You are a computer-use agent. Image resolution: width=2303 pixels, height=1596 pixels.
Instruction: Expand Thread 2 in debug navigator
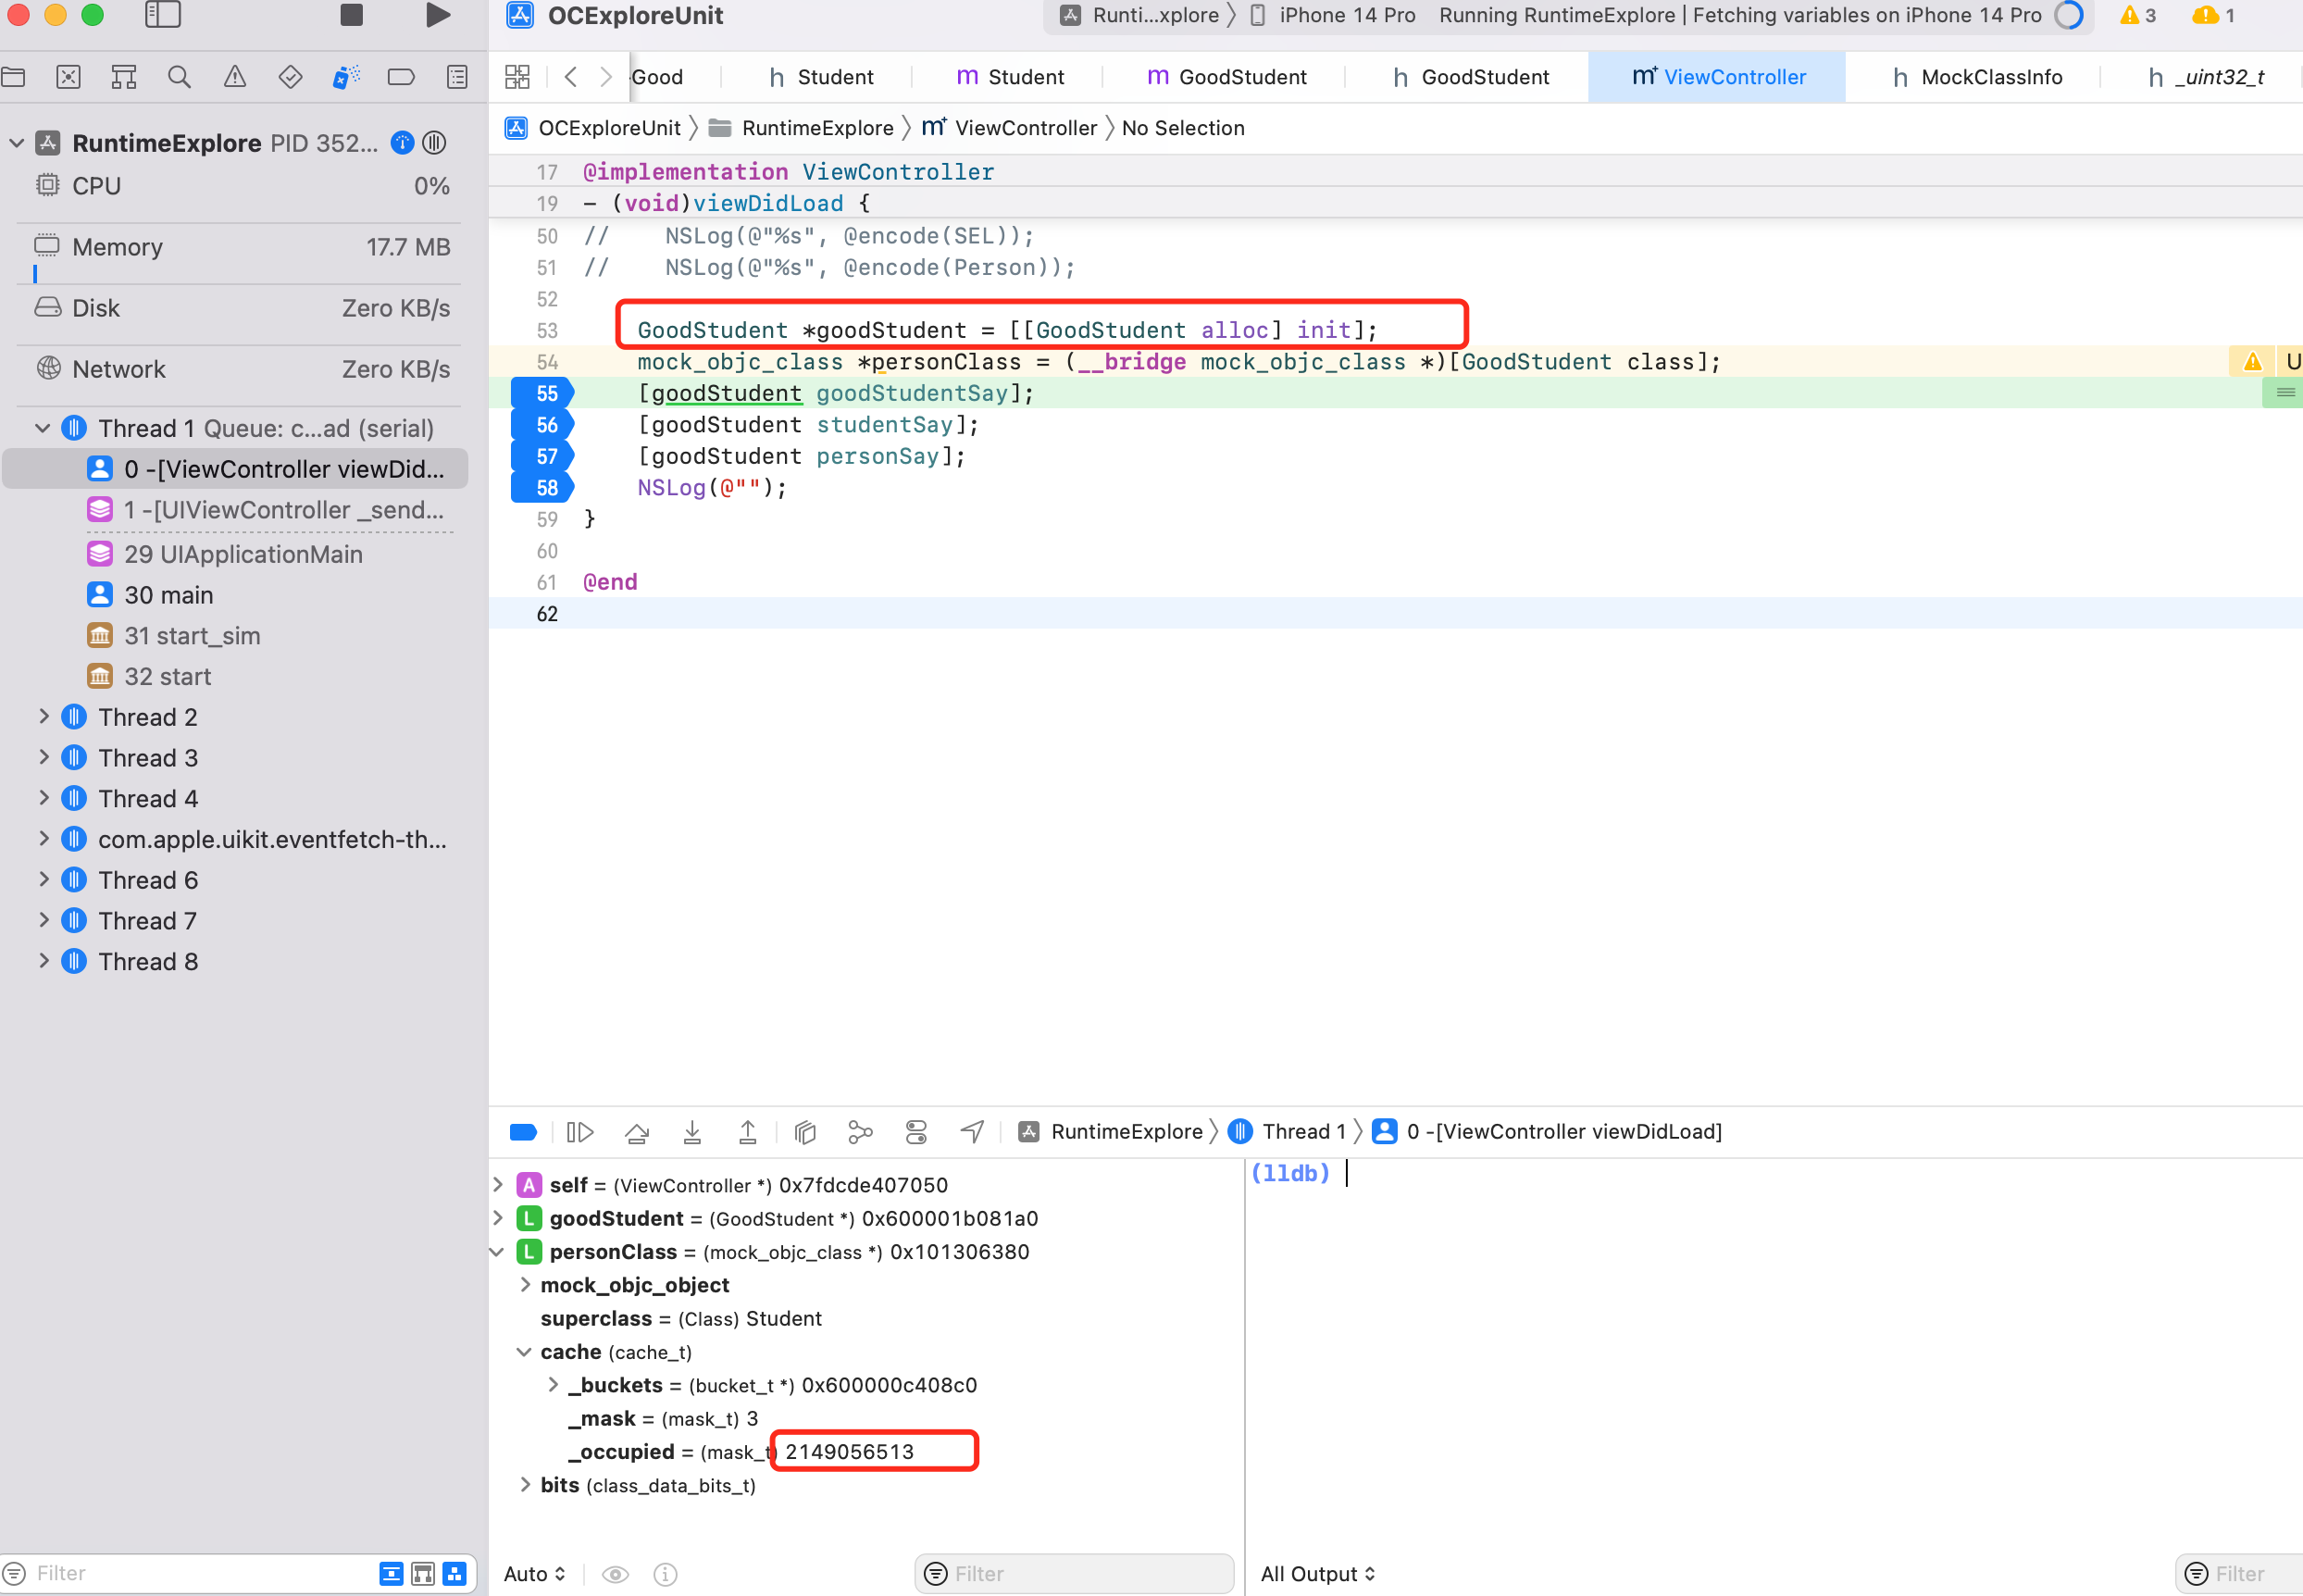44,716
